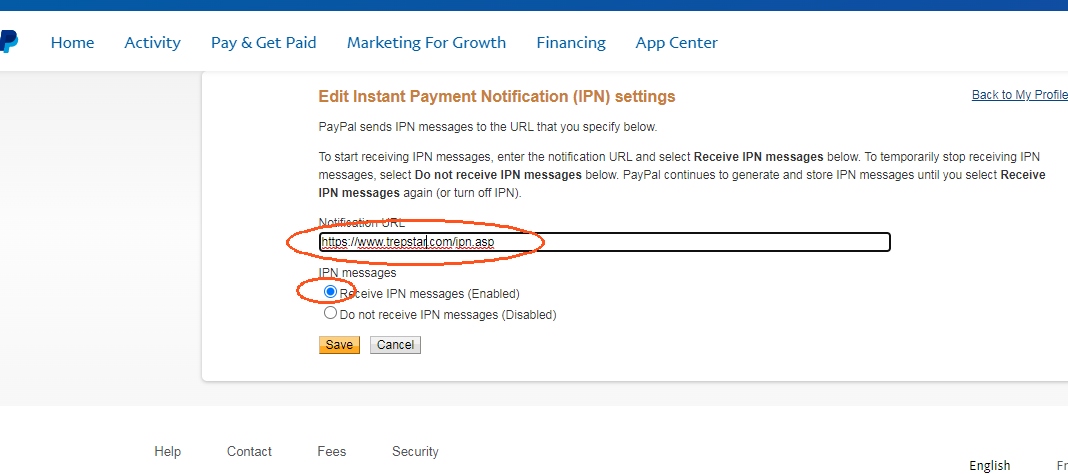Open Pay & Get Paid menu
1068x474 pixels.
click(x=264, y=43)
